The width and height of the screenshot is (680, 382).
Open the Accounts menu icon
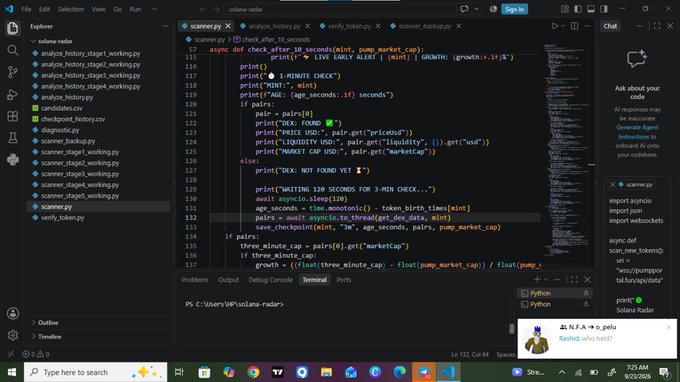pos(13,313)
